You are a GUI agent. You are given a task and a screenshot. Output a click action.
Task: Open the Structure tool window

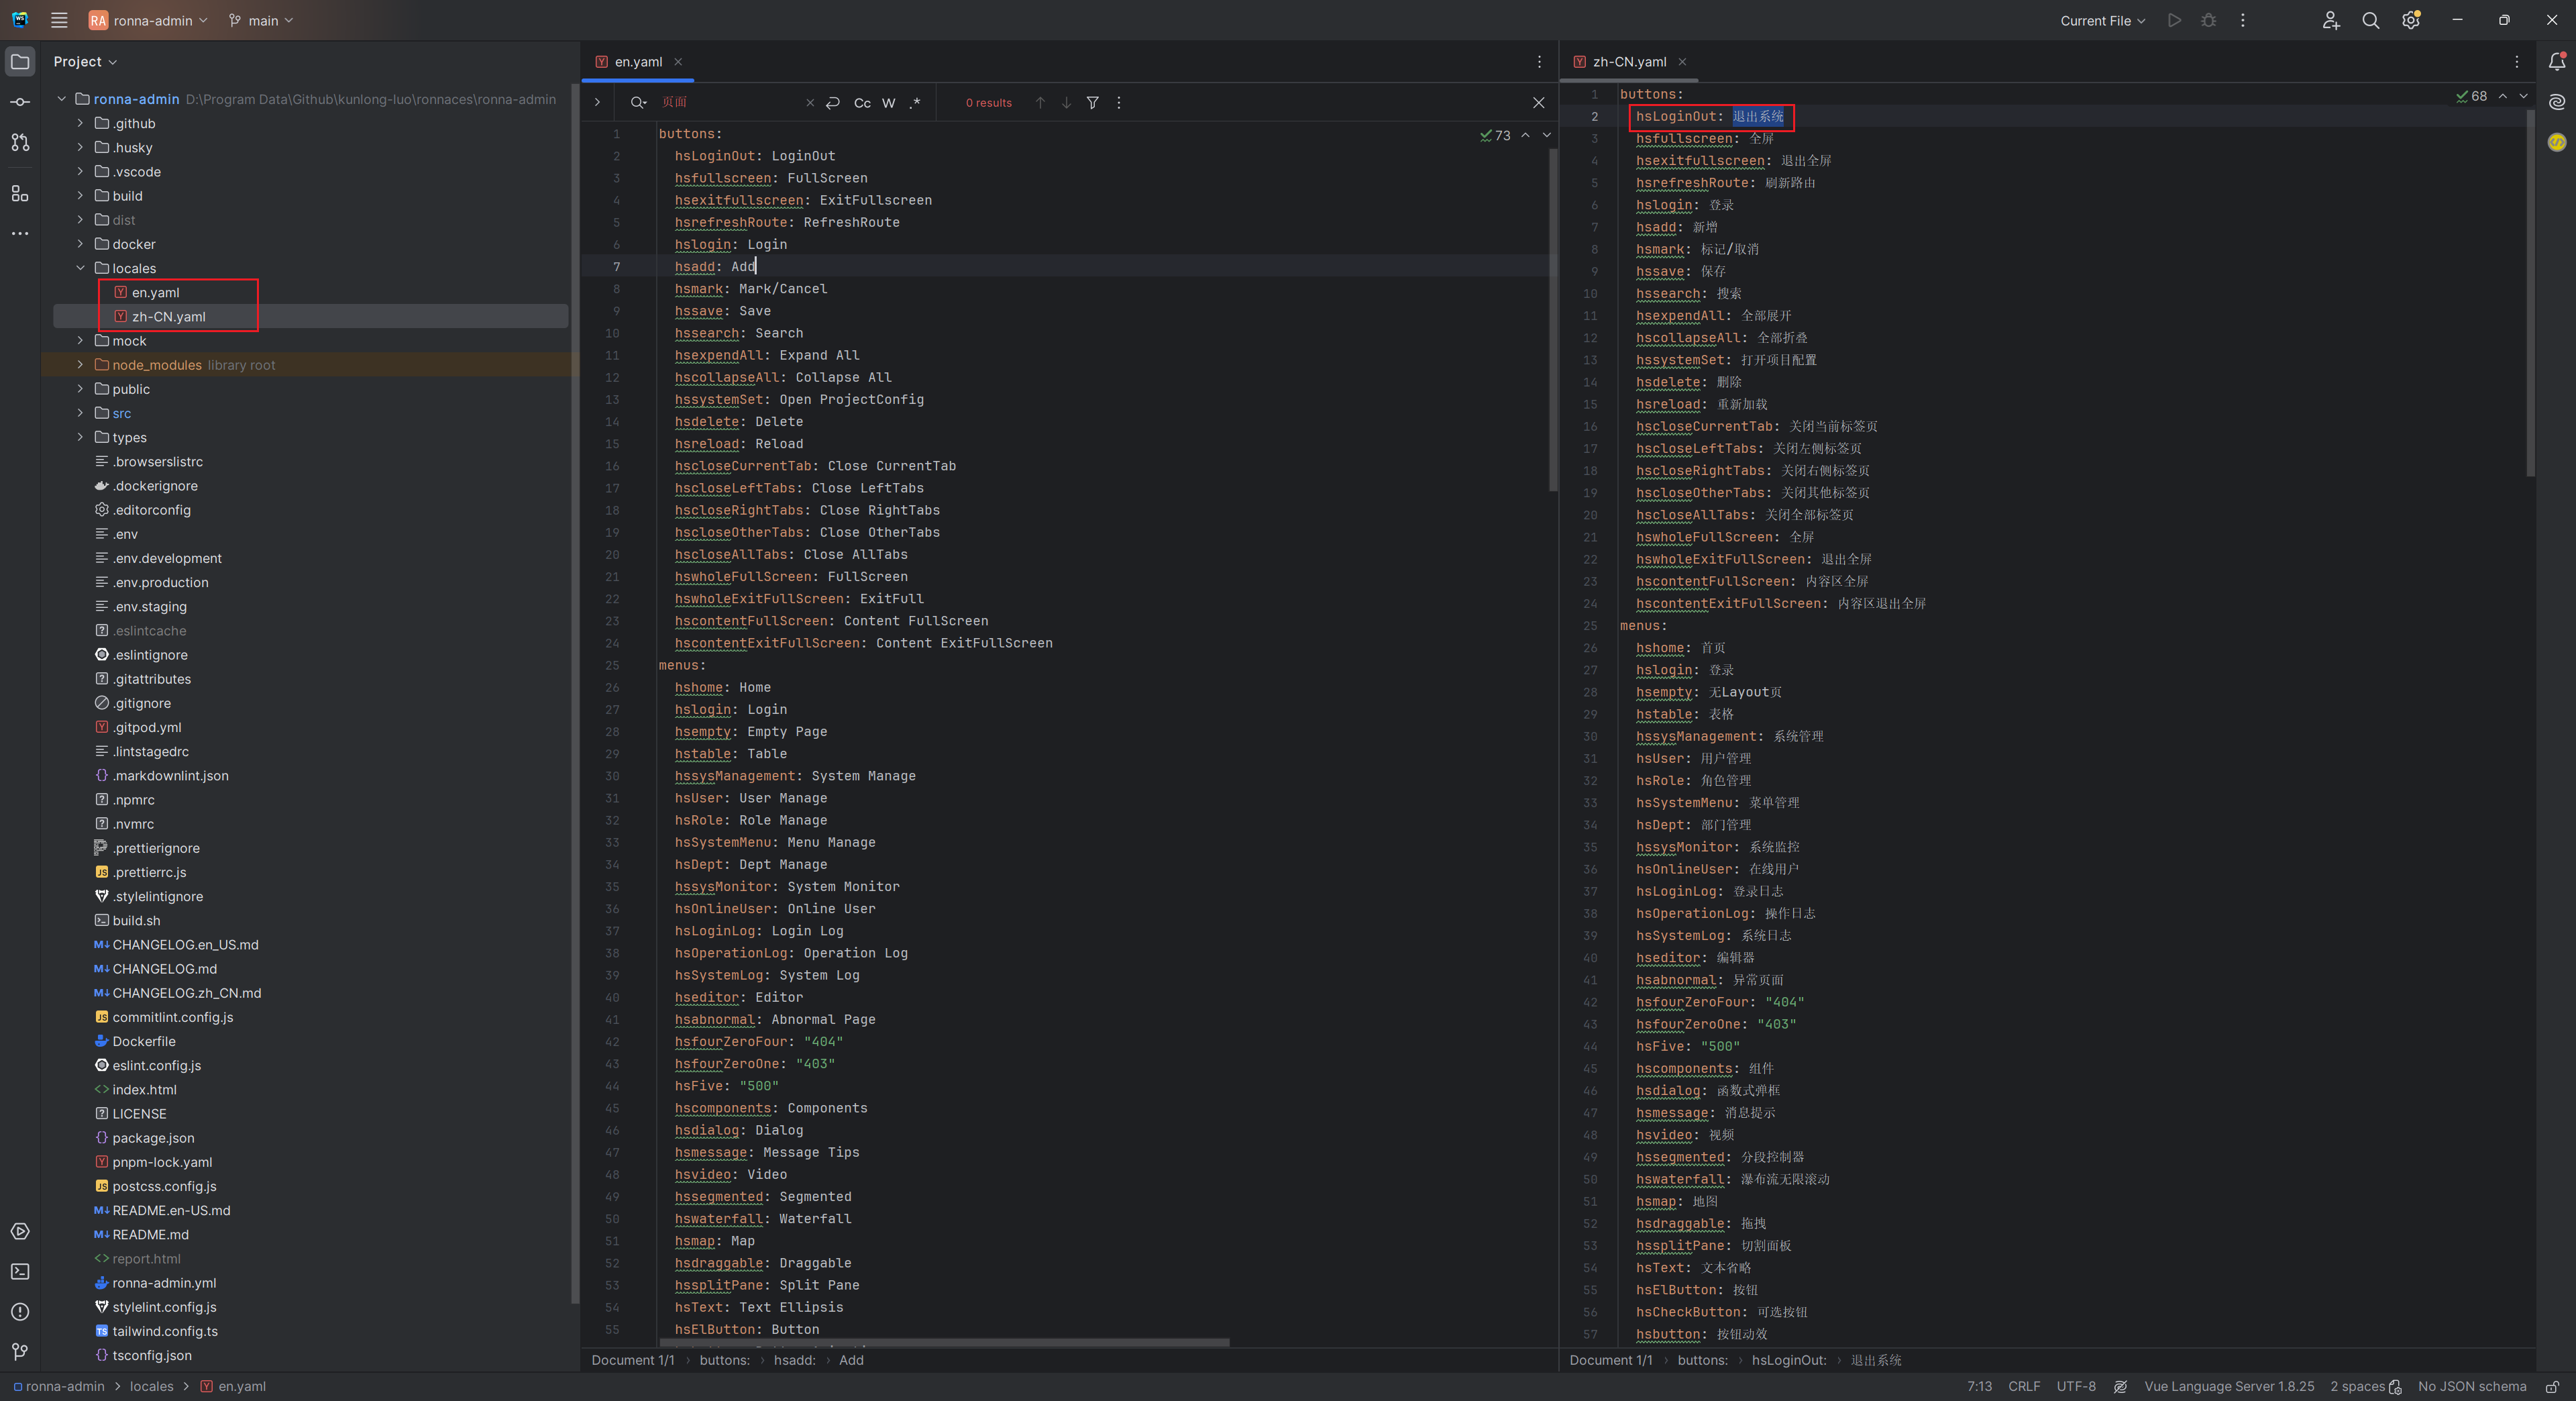click(20, 193)
